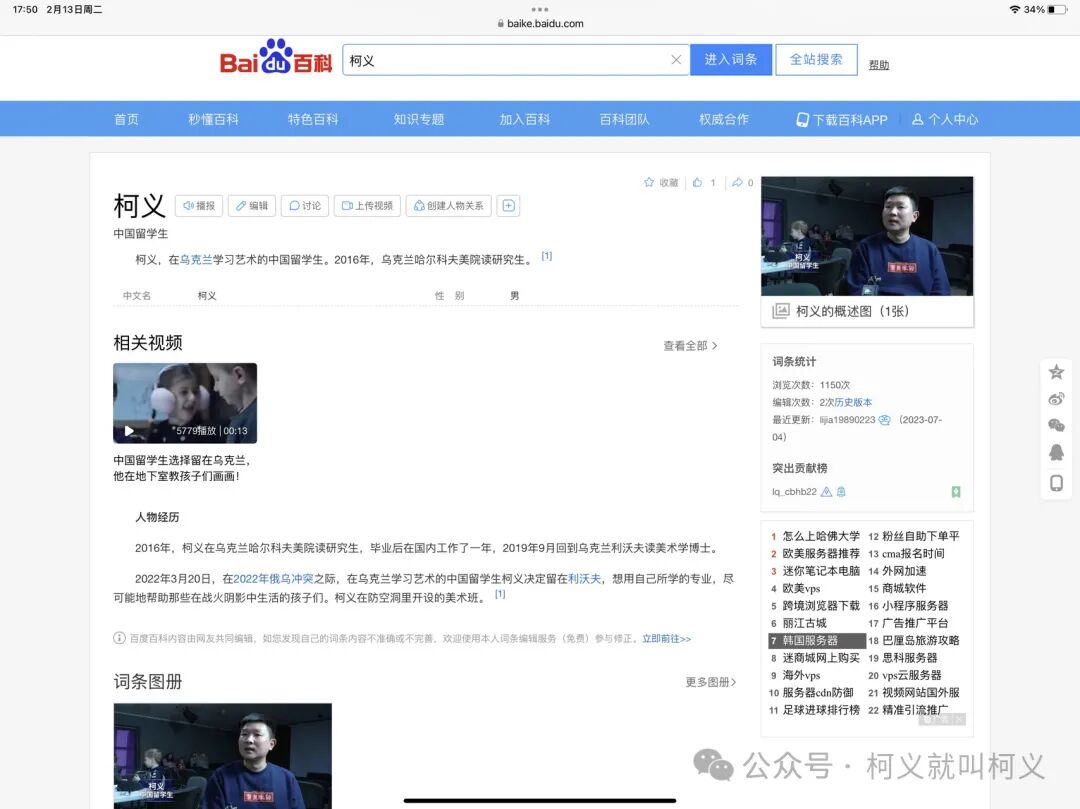
Task: Click the 播报 read-aloud button
Action: click(x=199, y=205)
